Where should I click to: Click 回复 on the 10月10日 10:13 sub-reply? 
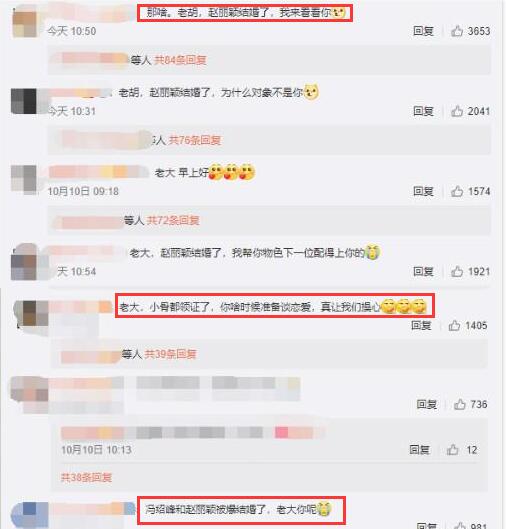419,450
